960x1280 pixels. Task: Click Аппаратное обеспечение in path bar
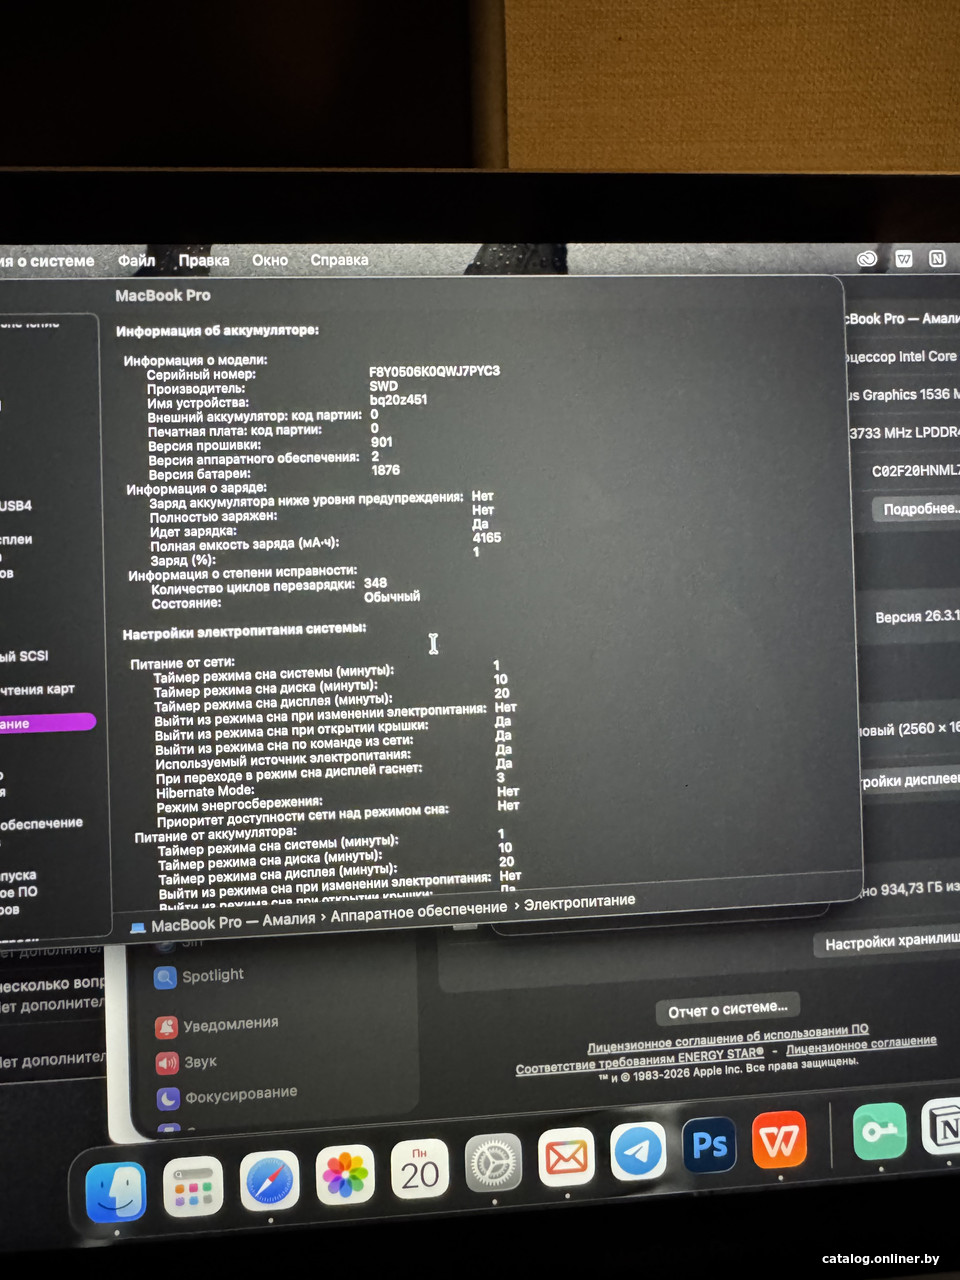[x=419, y=911]
